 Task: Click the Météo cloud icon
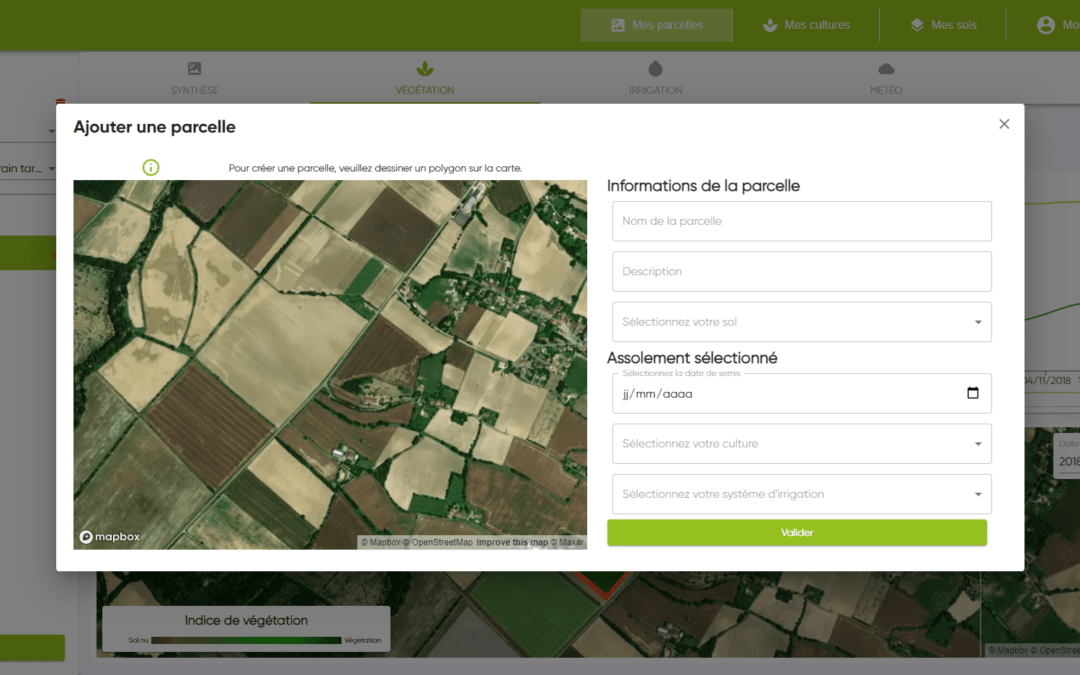886,69
